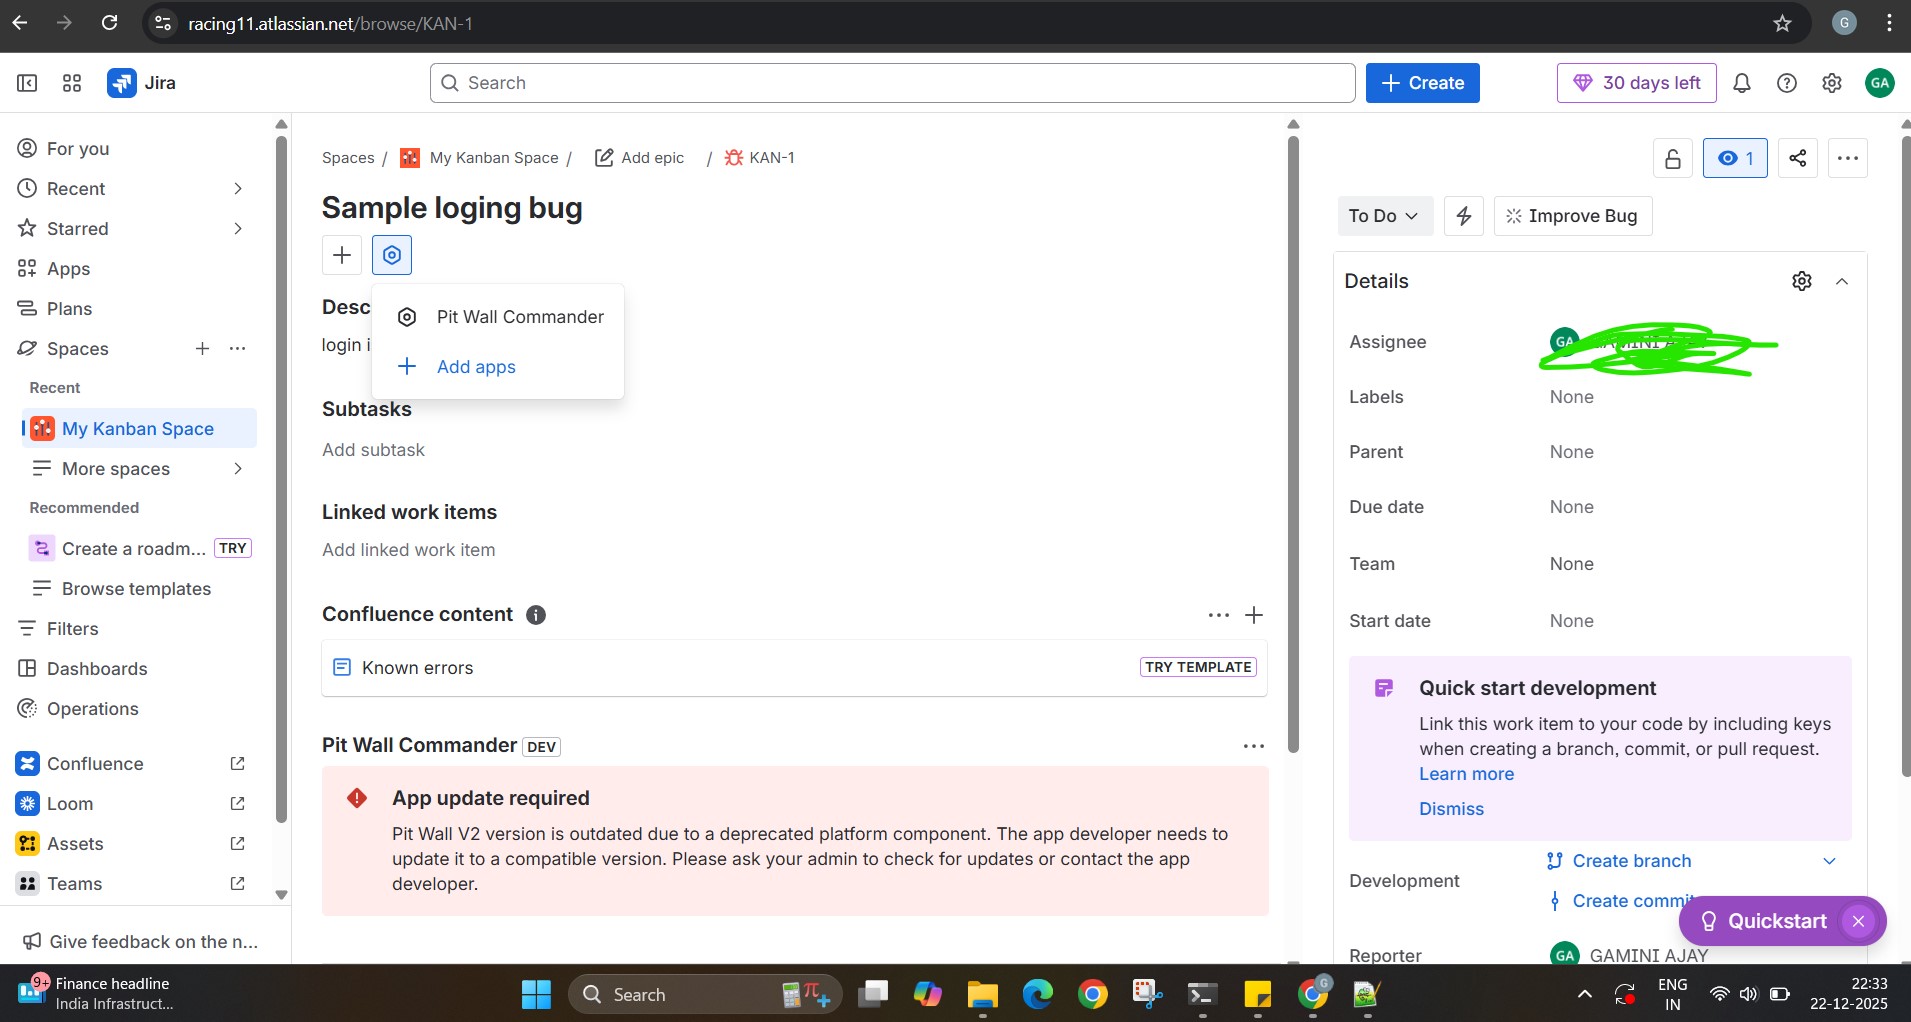Open Confluence content ellipsis menu

coord(1219,615)
